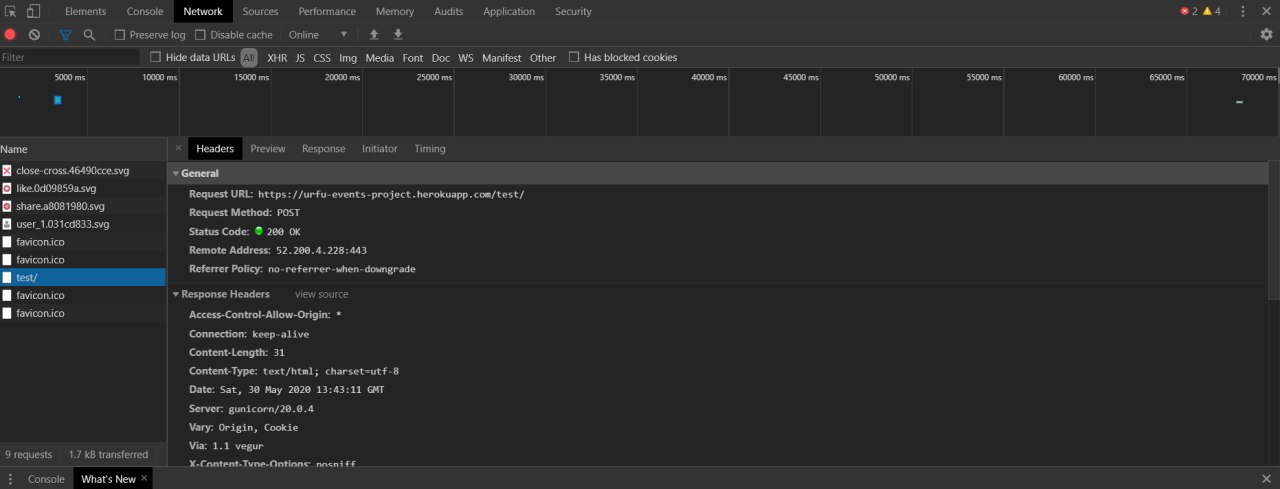Filter requests by Doc
Image resolution: width=1280 pixels, height=489 pixels.
(x=441, y=58)
